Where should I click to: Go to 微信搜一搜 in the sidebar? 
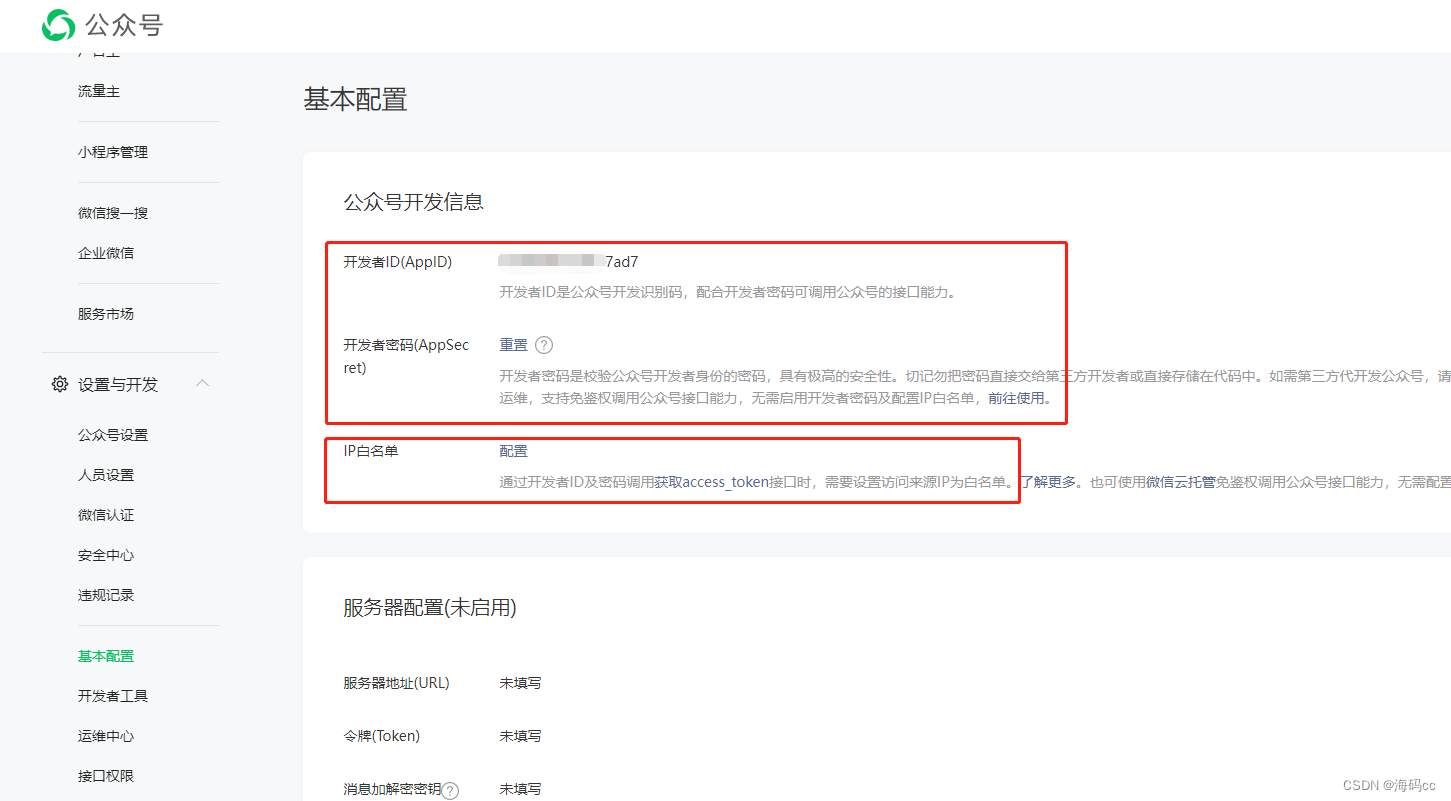tap(113, 213)
